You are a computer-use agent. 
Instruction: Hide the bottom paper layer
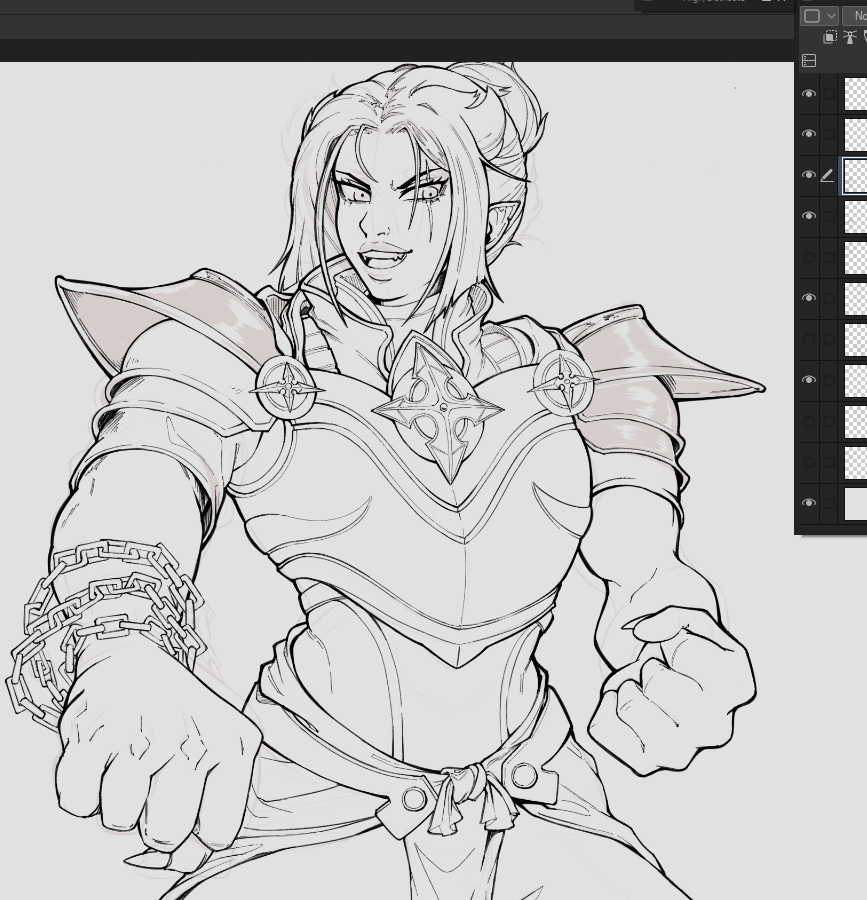tap(809, 503)
